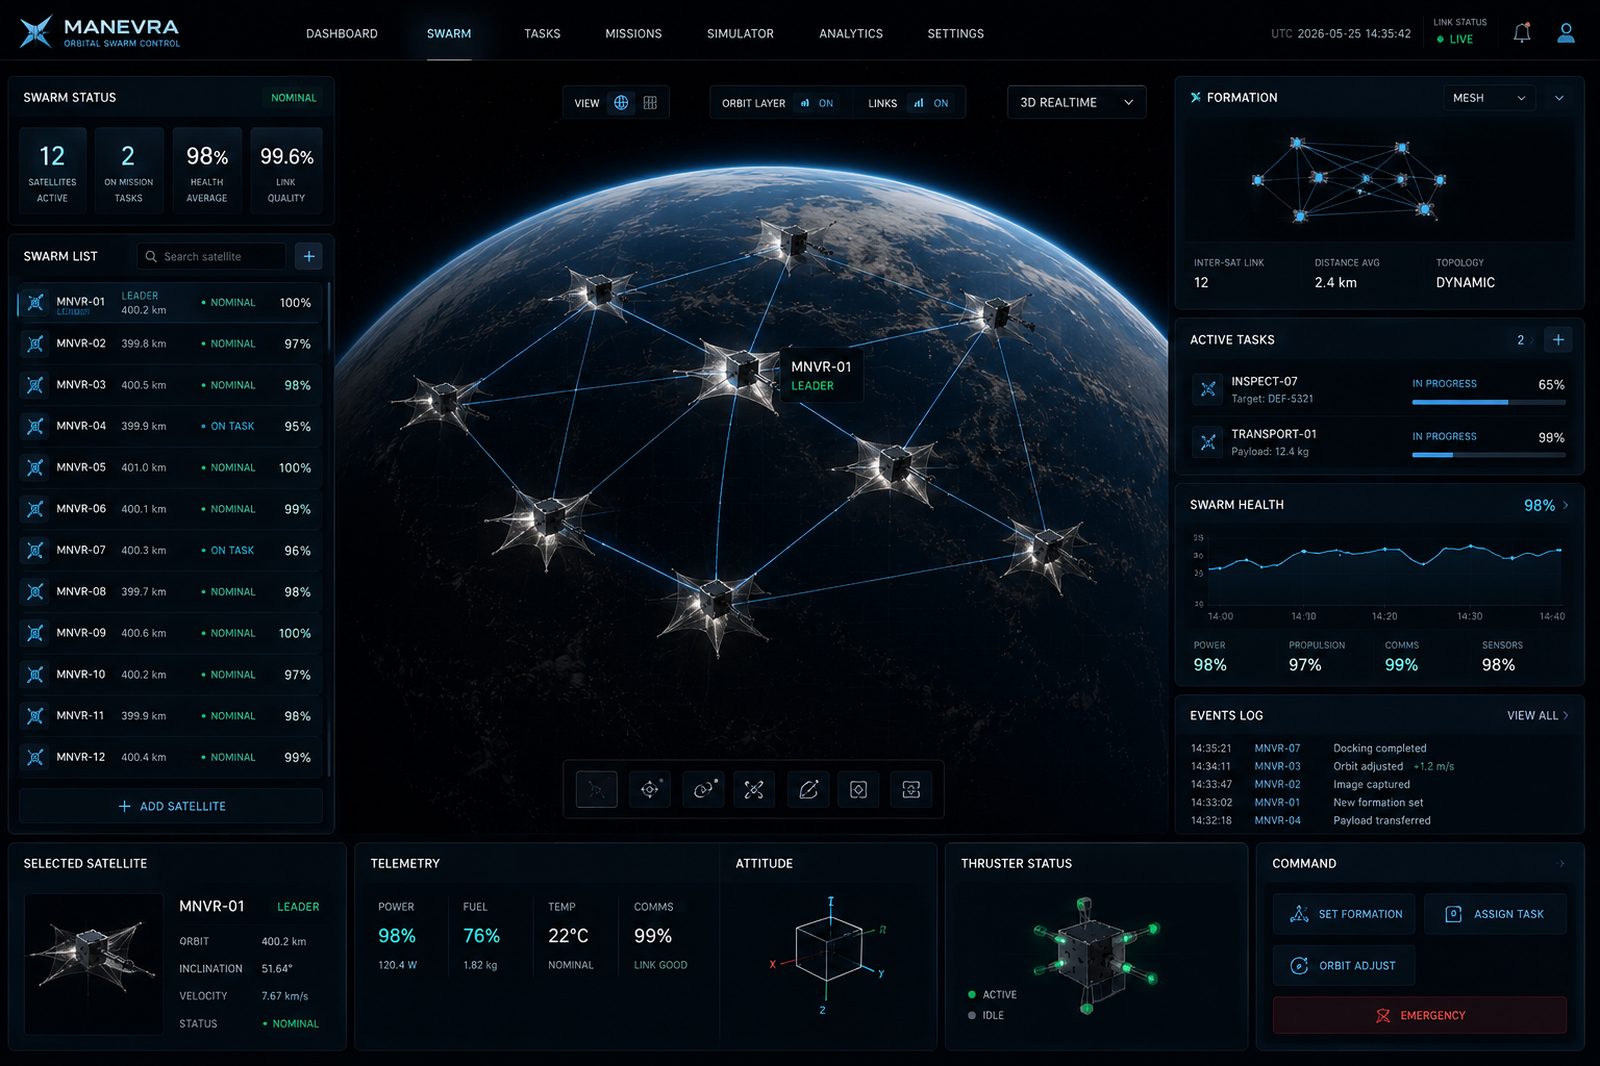Click the Formation panel icon

click(1195, 97)
